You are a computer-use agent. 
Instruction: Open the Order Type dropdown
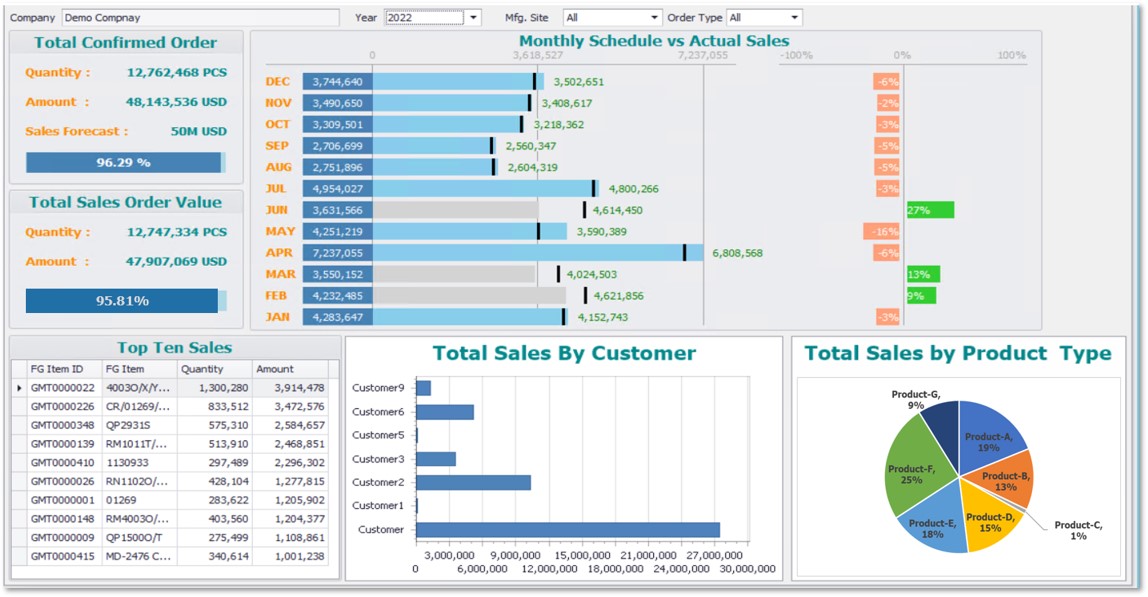click(x=795, y=18)
